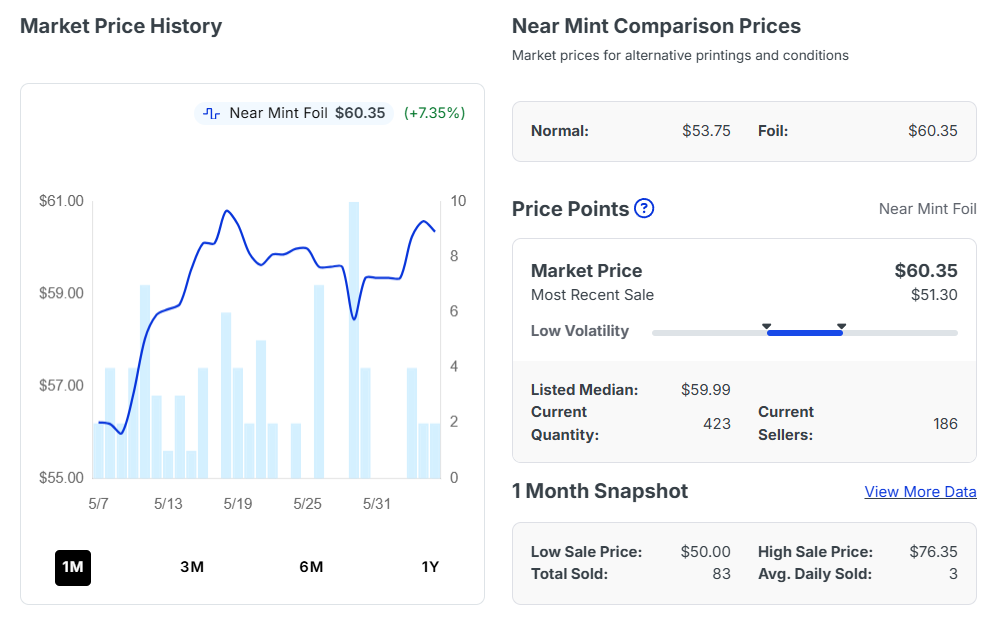
Task: Click the Market Price heading
Action: click(586, 271)
